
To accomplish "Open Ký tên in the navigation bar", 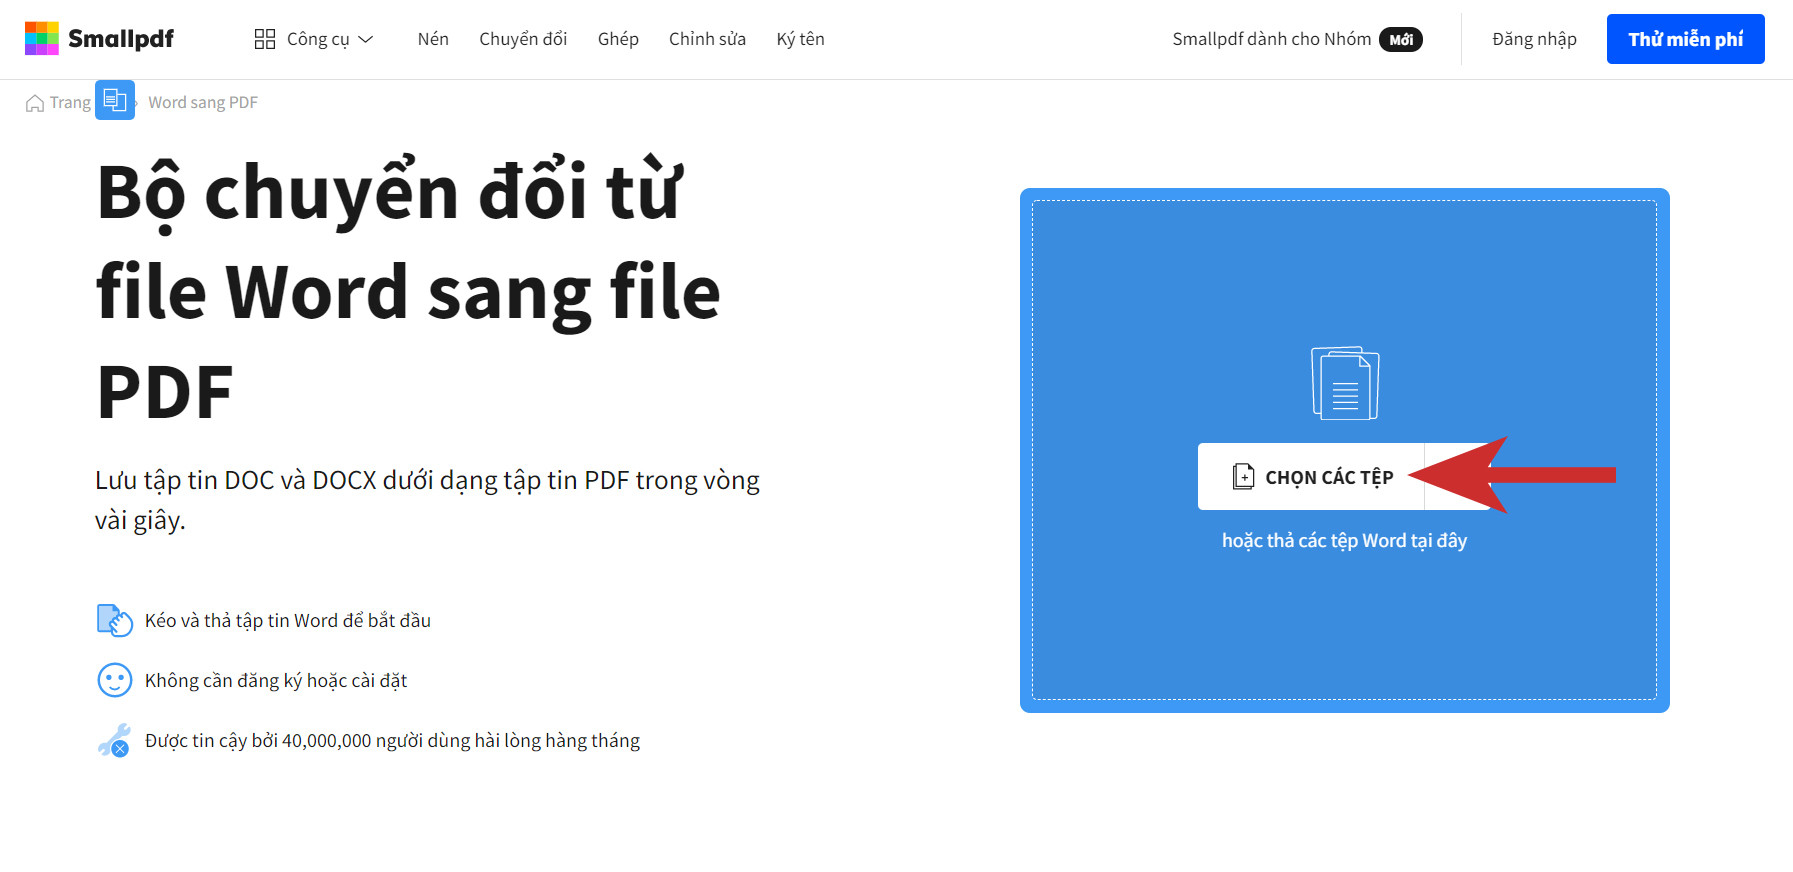I will click(x=800, y=39).
